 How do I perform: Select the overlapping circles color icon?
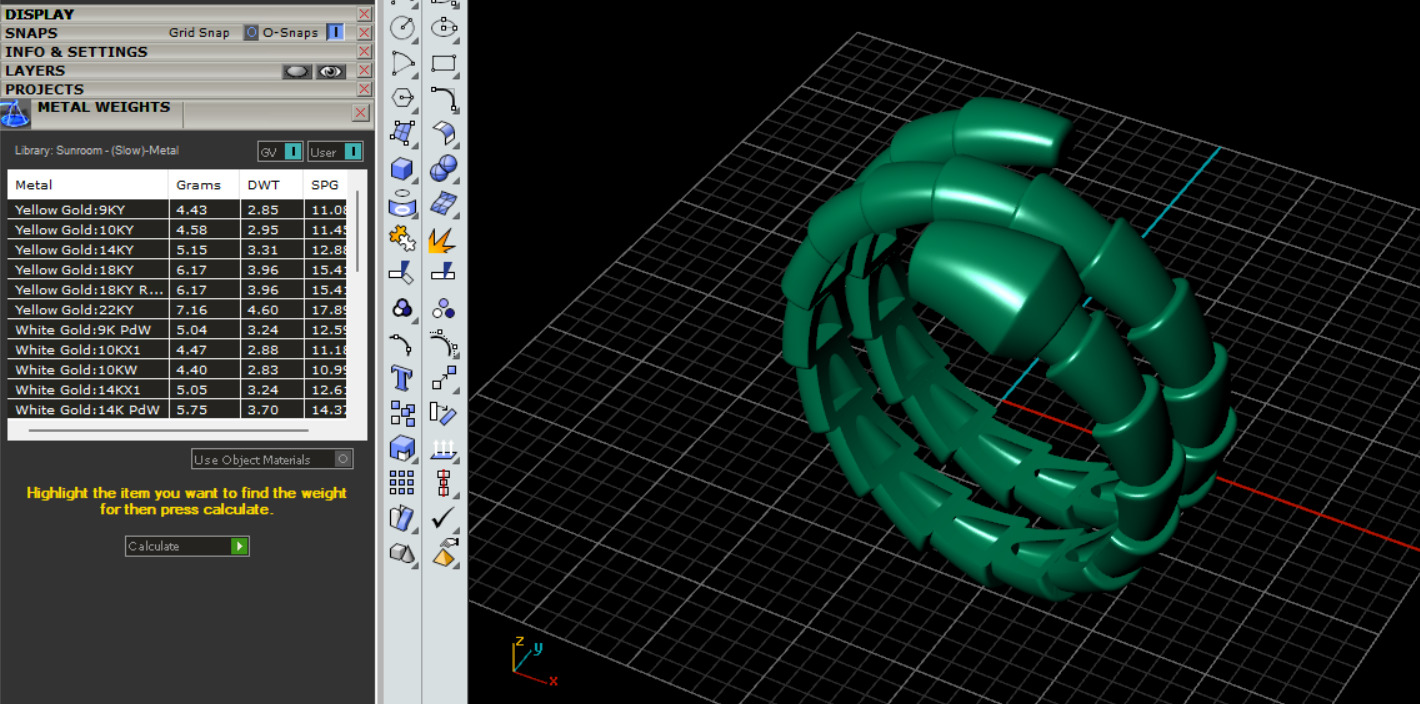click(x=402, y=308)
